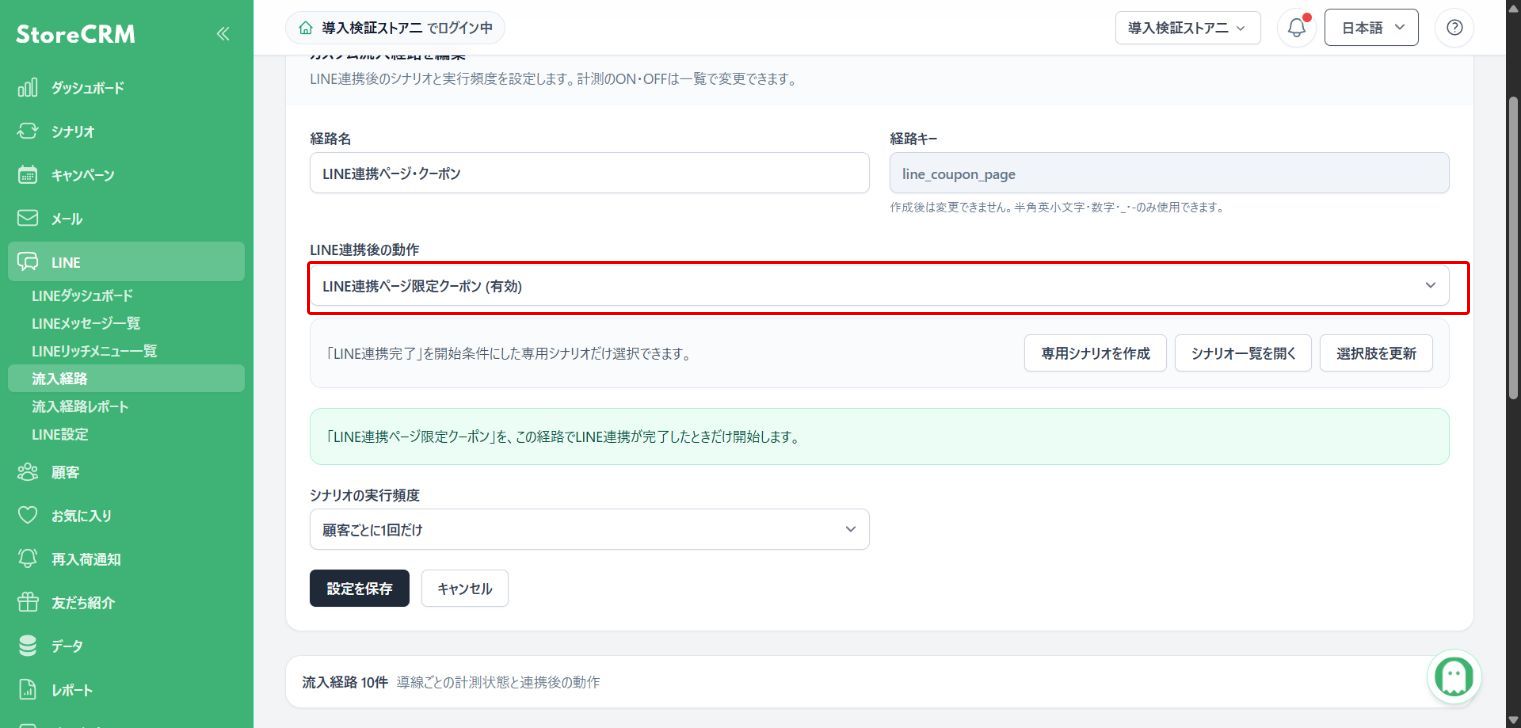The width and height of the screenshot is (1521, 728).
Task: Open LINEダッシュボード in sidebar
Action: coord(82,296)
